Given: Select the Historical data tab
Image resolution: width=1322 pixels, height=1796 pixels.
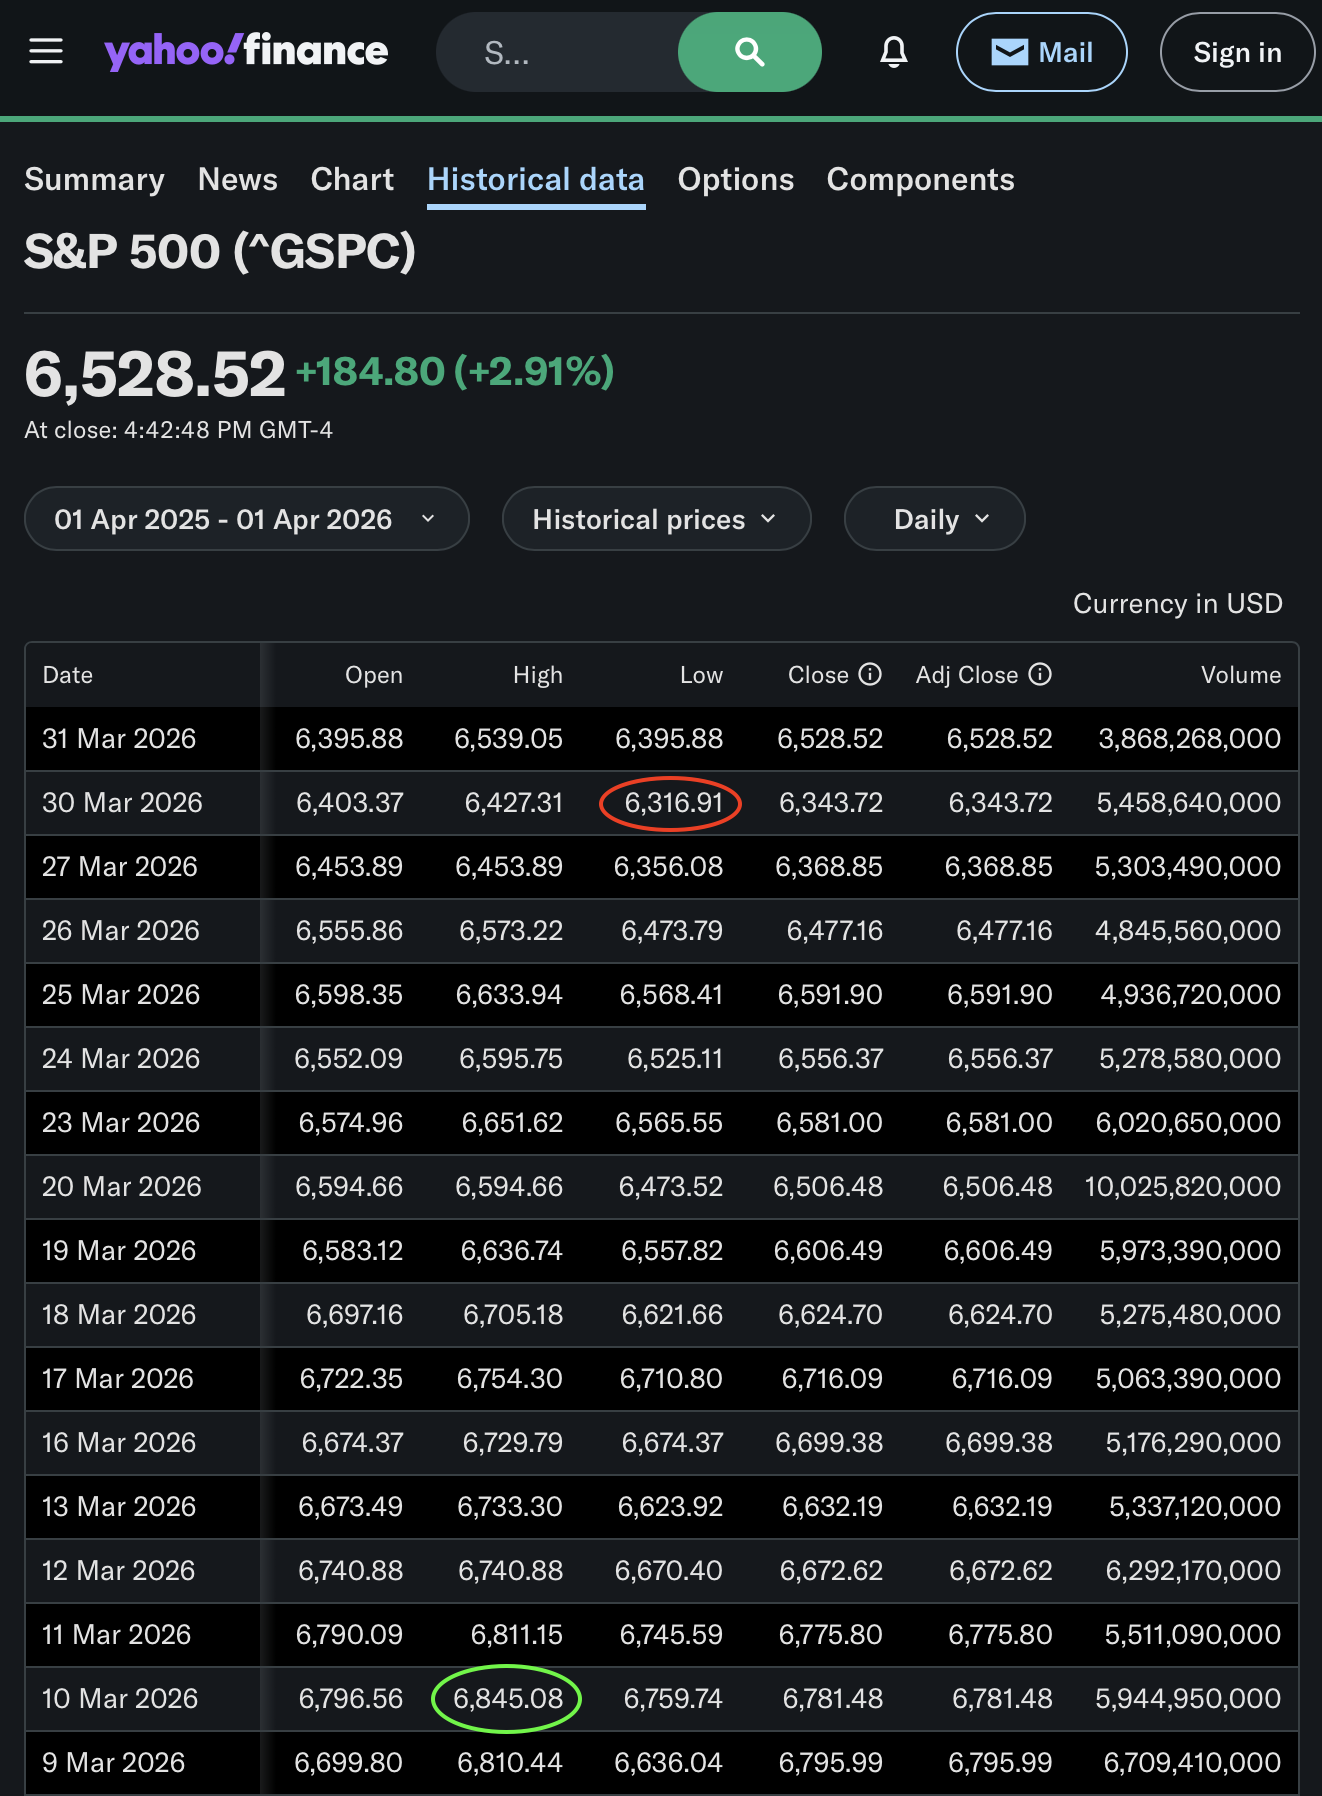Looking at the screenshot, I should pos(536,180).
